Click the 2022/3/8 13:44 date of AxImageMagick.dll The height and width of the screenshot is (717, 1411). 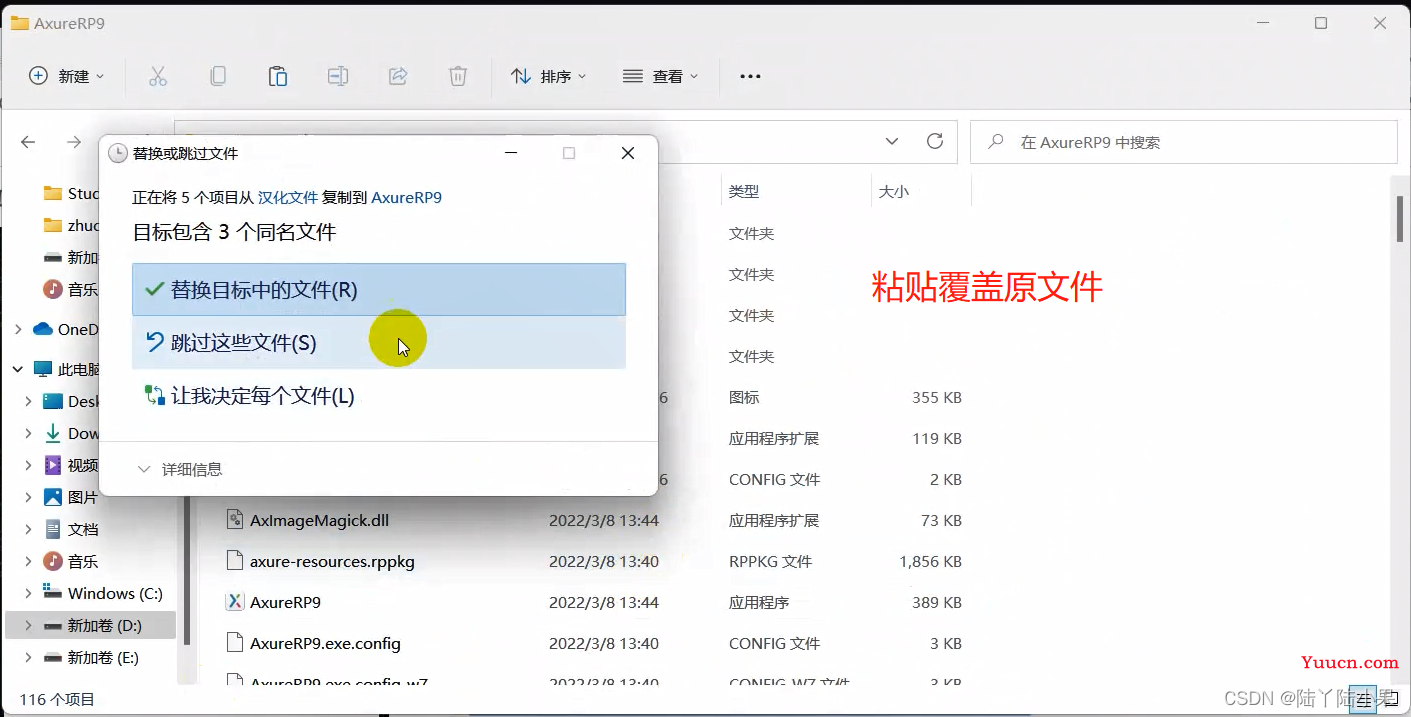pyautogui.click(x=604, y=520)
